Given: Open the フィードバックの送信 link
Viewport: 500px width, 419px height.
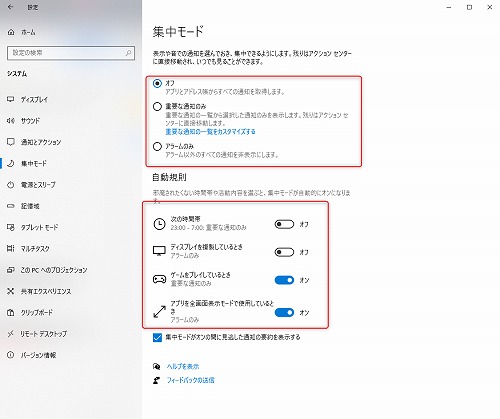Looking at the screenshot, I should tap(191, 380).
